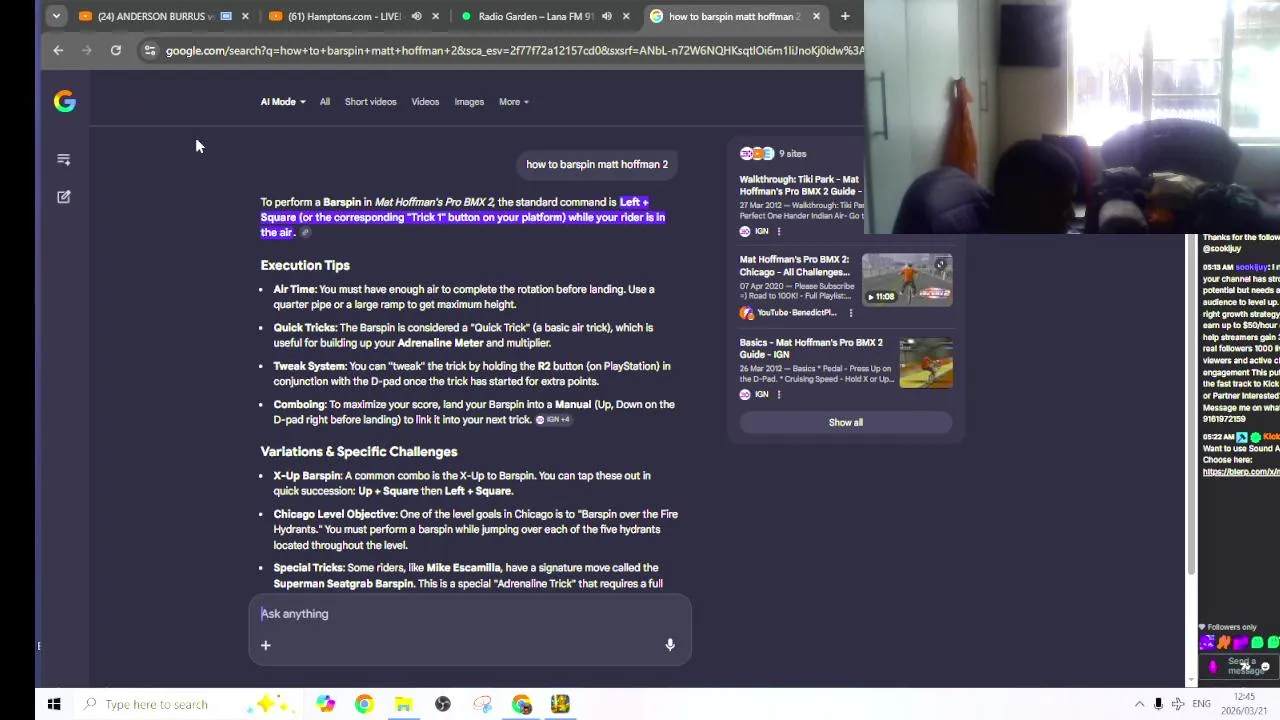Click the 9 sites source summary
The width and height of the screenshot is (1280, 720).
pos(773,153)
